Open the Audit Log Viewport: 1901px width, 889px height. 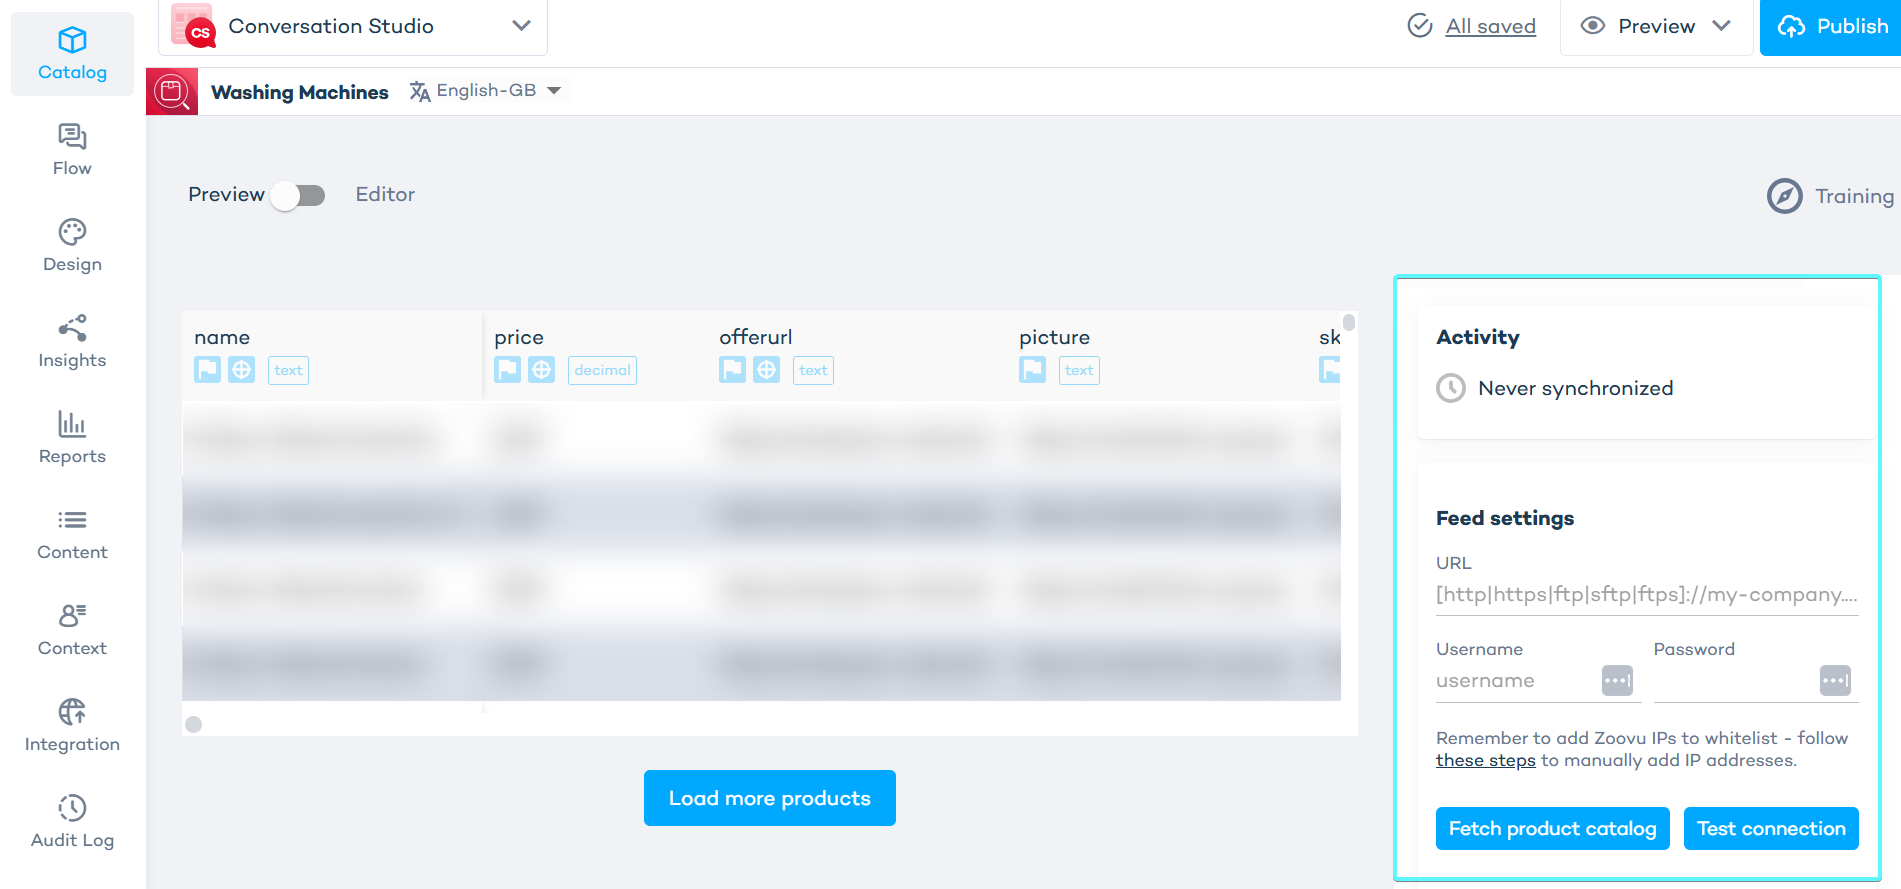tap(72, 822)
